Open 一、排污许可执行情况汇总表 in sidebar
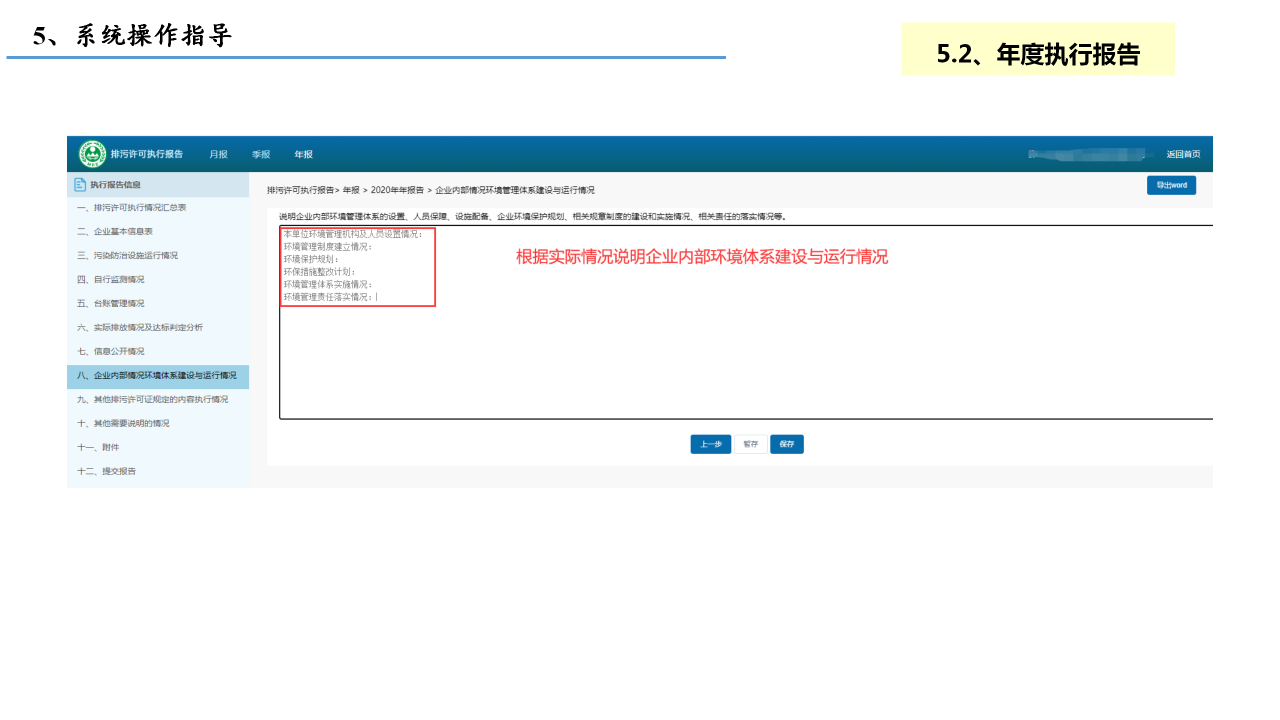Viewport: 1280px width, 720px height. (131, 208)
